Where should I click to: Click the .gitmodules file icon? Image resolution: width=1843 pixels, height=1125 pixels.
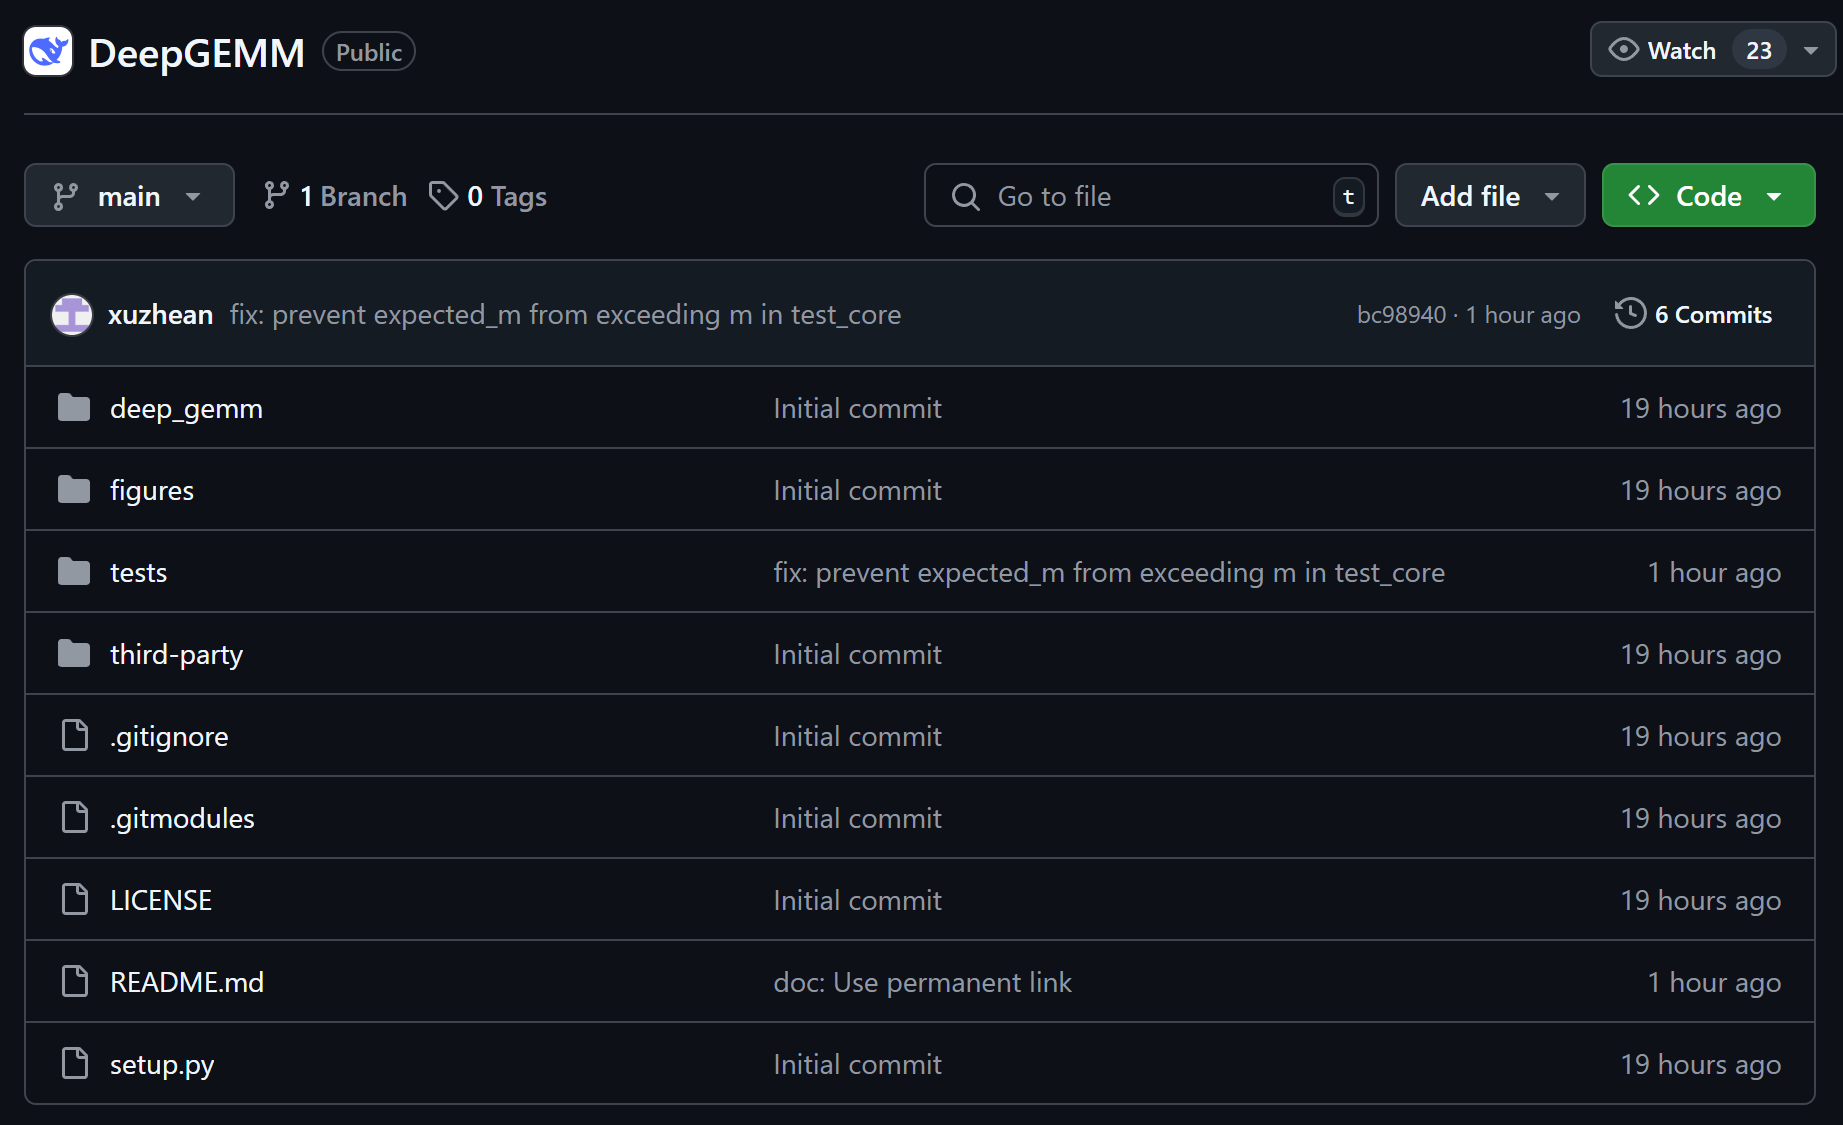[x=75, y=818]
